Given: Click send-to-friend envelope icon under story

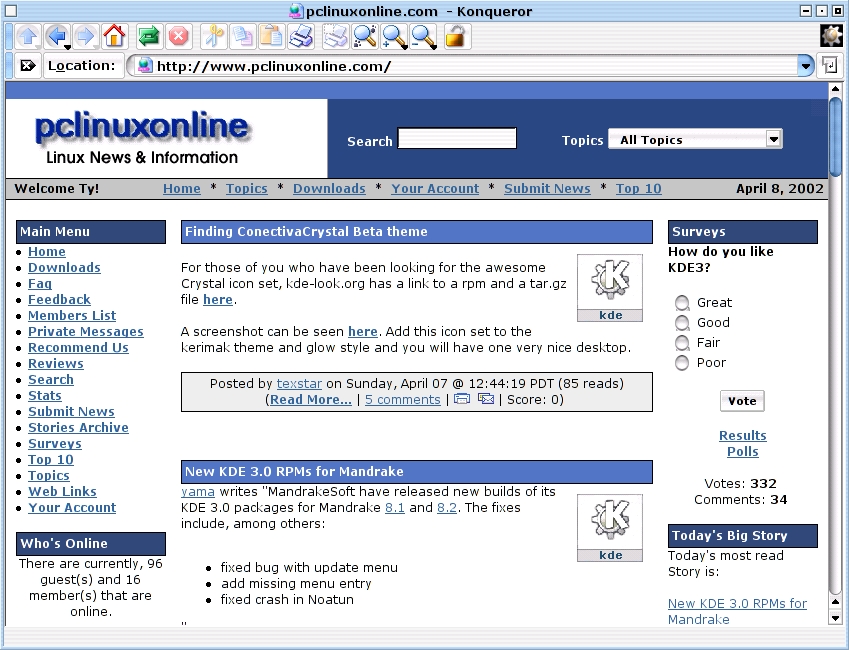Looking at the screenshot, I should pyautogui.click(x=486, y=399).
